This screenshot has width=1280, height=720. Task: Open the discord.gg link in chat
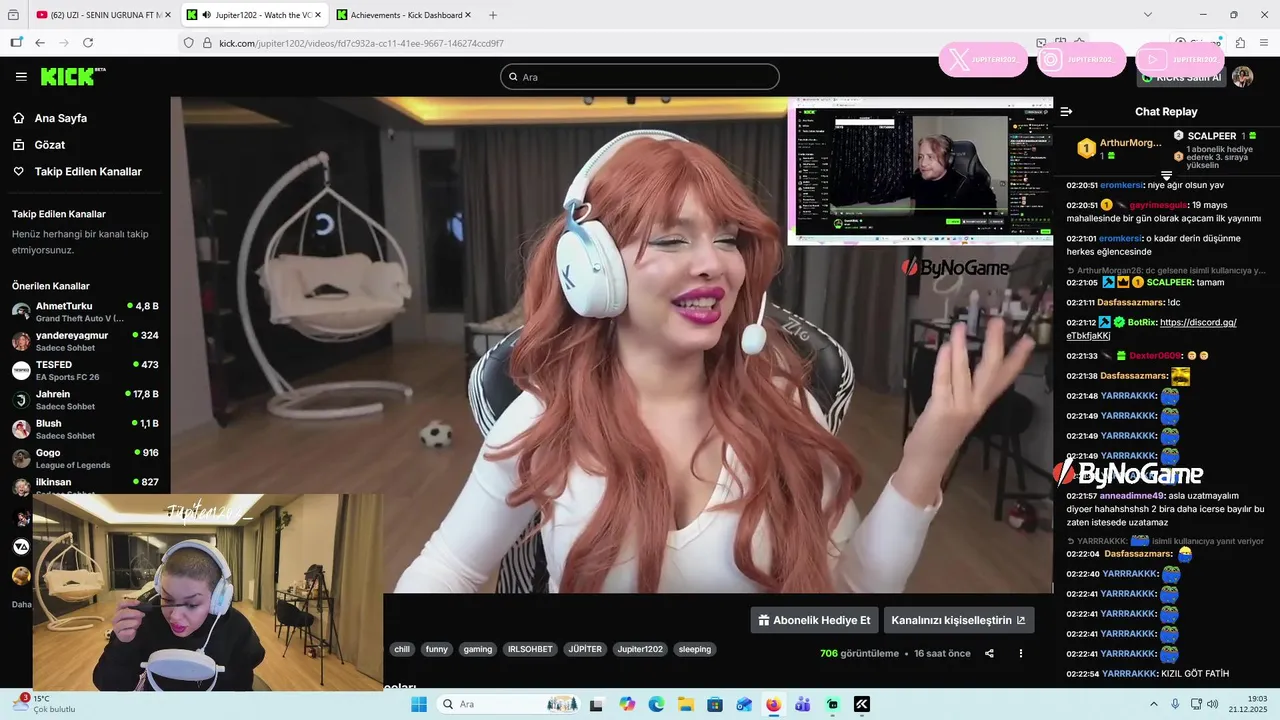click(1152, 329)
